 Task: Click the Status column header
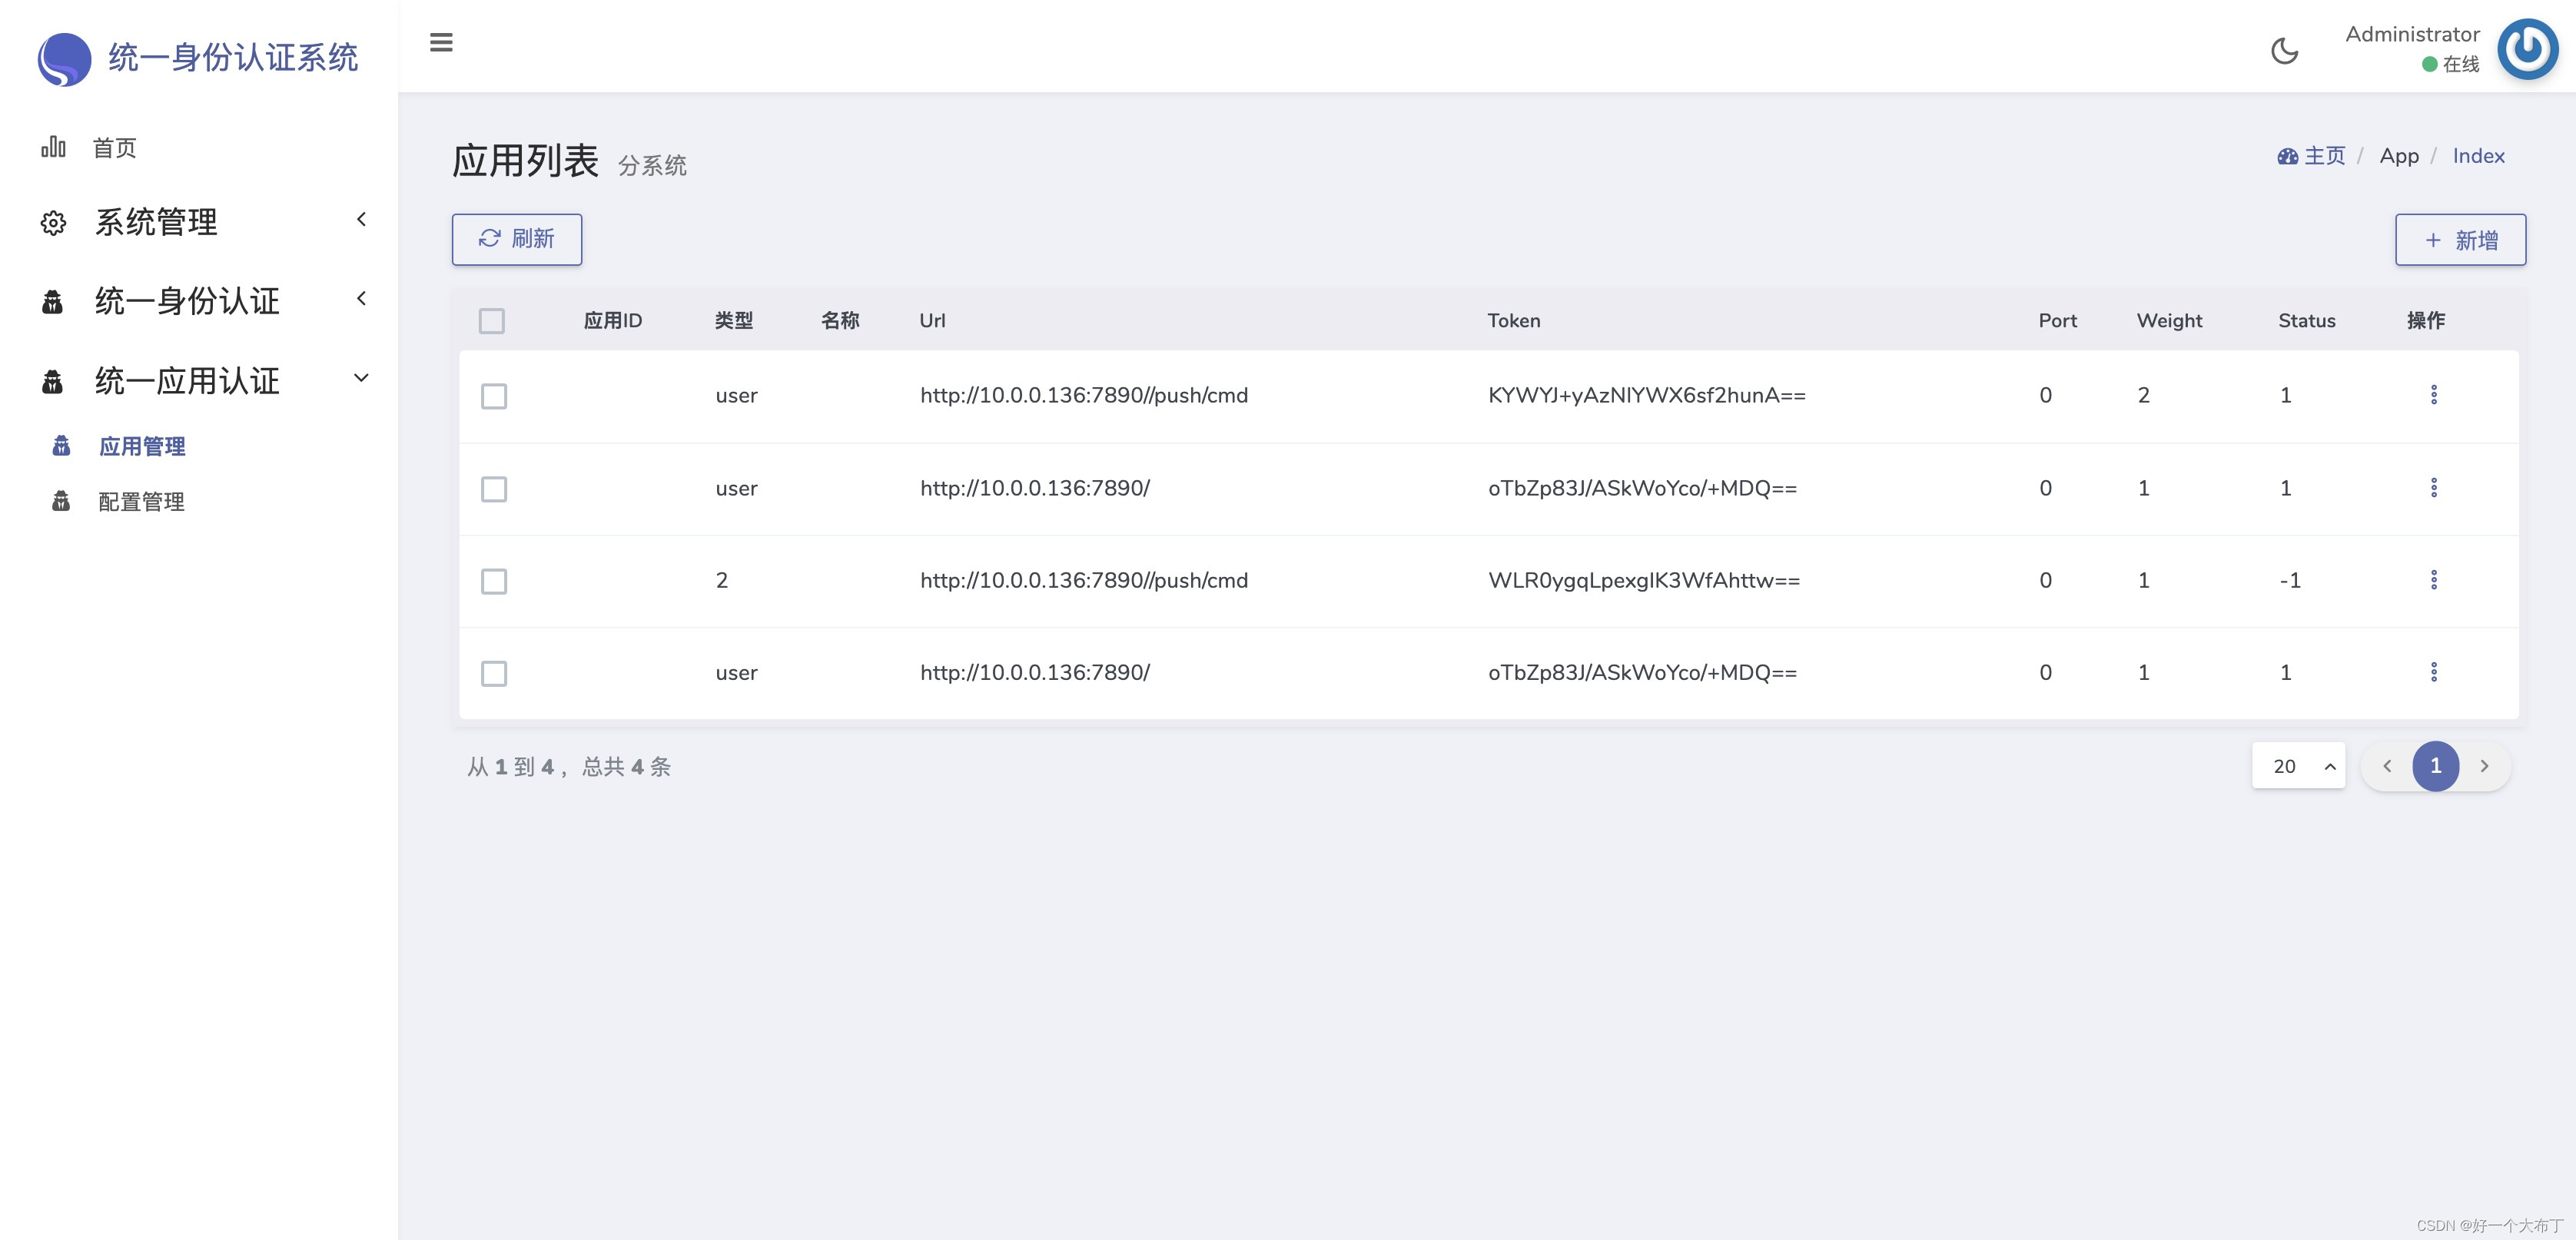click(2307, 320)
